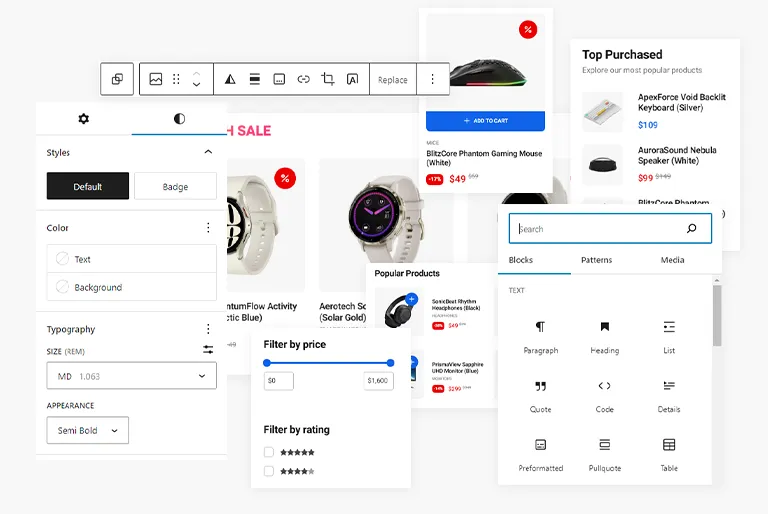Open the Semi Bold appearance dropdown
Image resolution: width=768 pixels, height=514 pixels.
(x=88, y=430)
